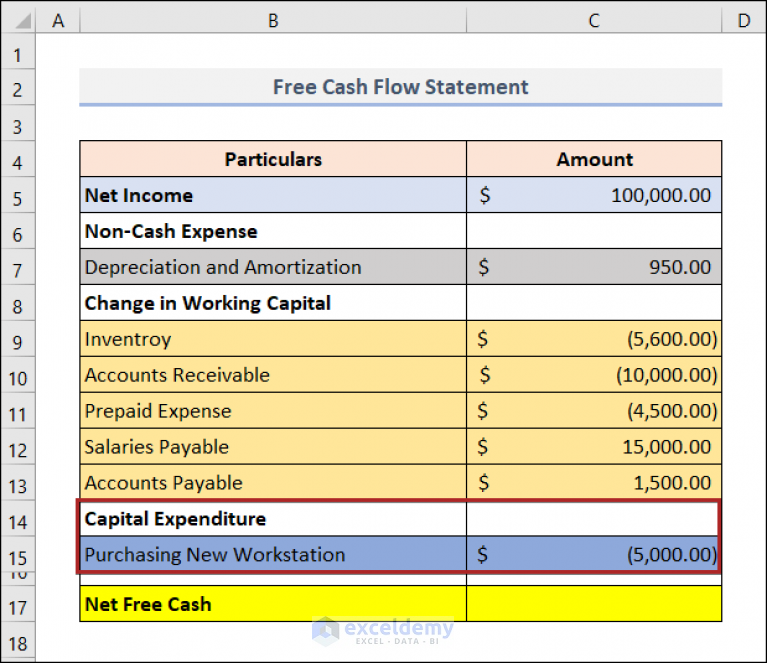Select column B header
The width and height of the screenshot is (767, 663).
click(x=273, y=18)
